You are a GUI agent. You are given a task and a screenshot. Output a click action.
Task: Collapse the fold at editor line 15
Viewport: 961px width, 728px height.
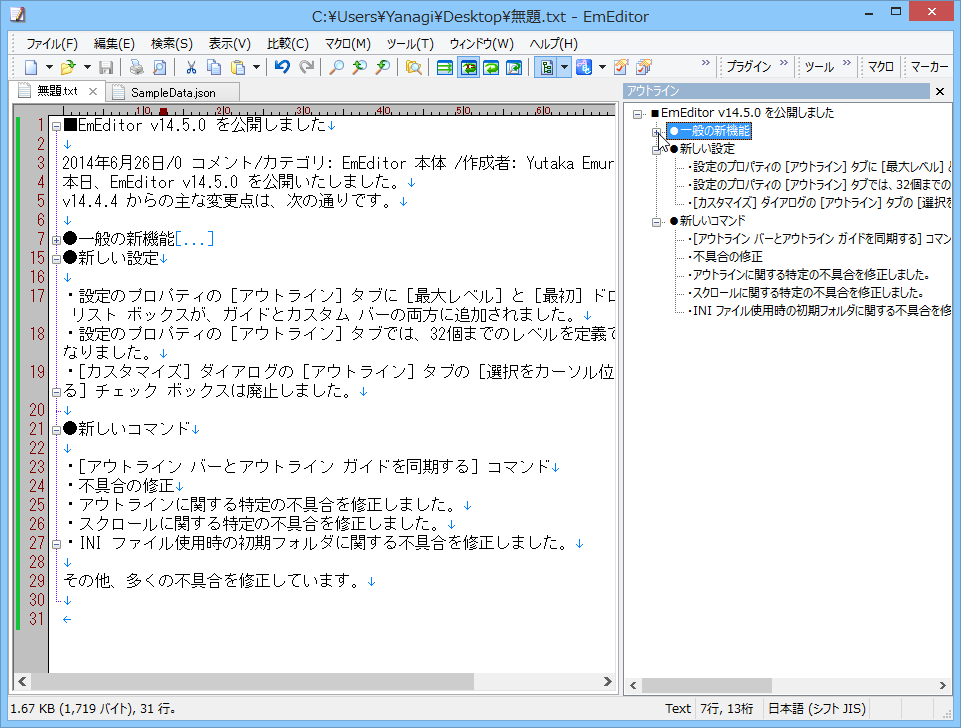[x=56, y=259]
